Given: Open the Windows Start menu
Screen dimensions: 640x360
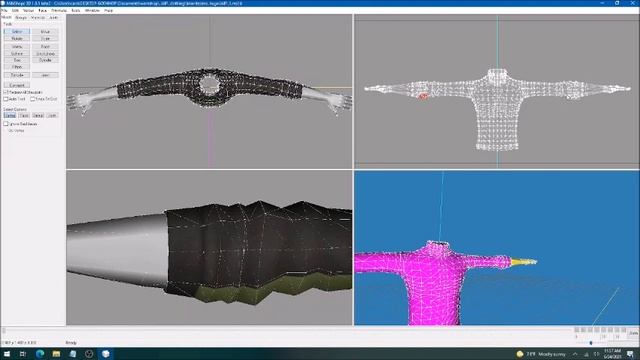Looking at the screenshot, I should tap(7, 354).
